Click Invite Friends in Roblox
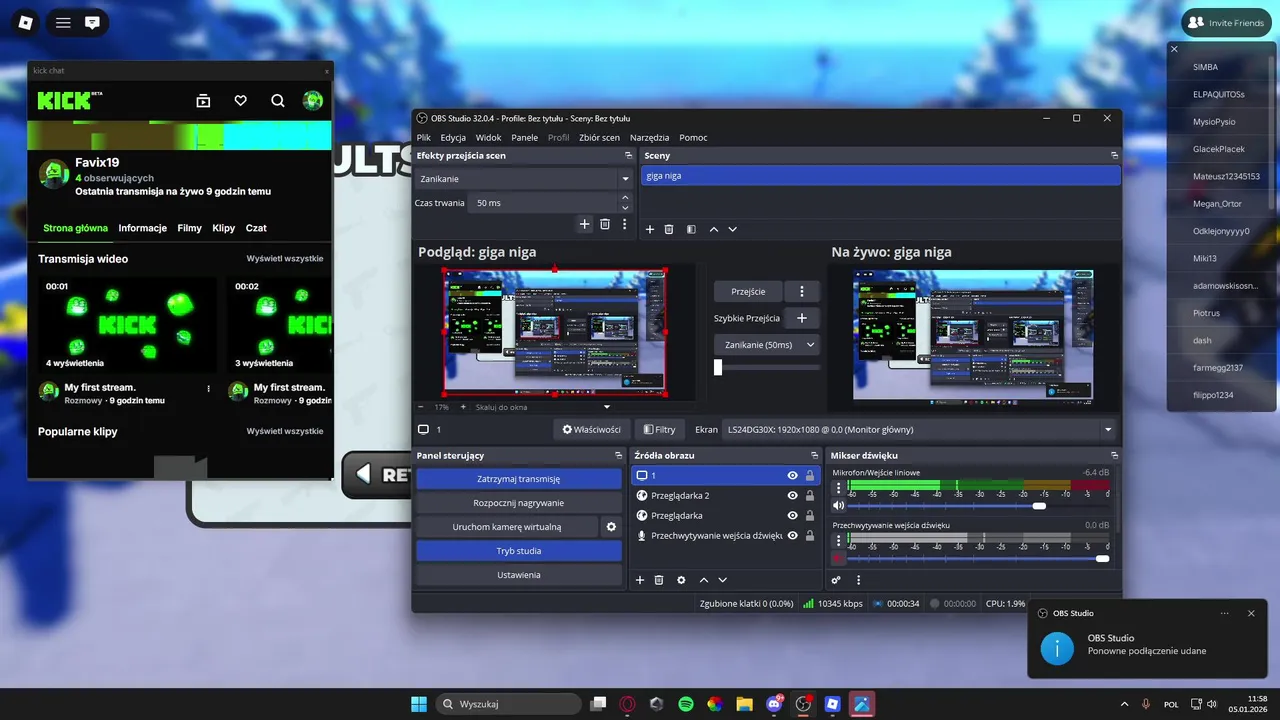1280x720 pixels. (x=1226, y=22)
